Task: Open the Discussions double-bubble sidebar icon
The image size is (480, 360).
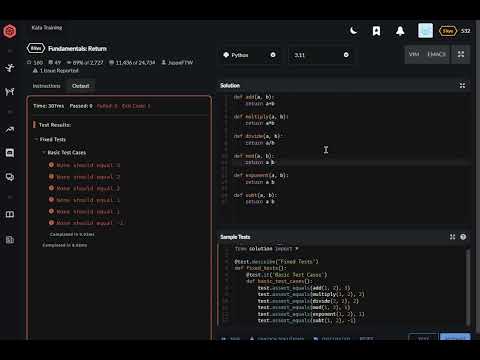Action: tap(10, 177)
